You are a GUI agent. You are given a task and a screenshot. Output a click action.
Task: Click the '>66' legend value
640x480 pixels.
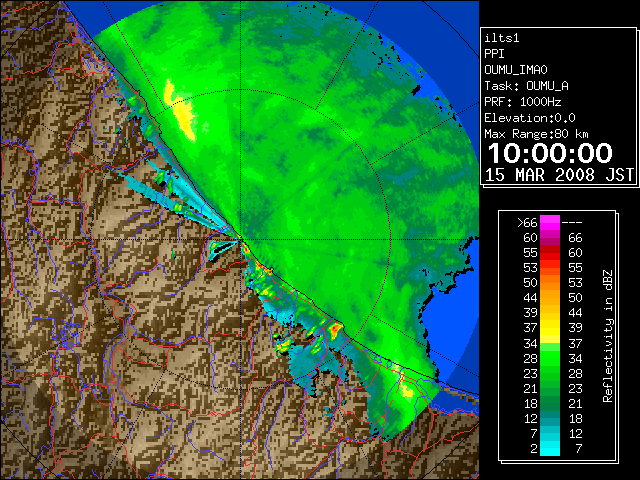pos(527,223)
